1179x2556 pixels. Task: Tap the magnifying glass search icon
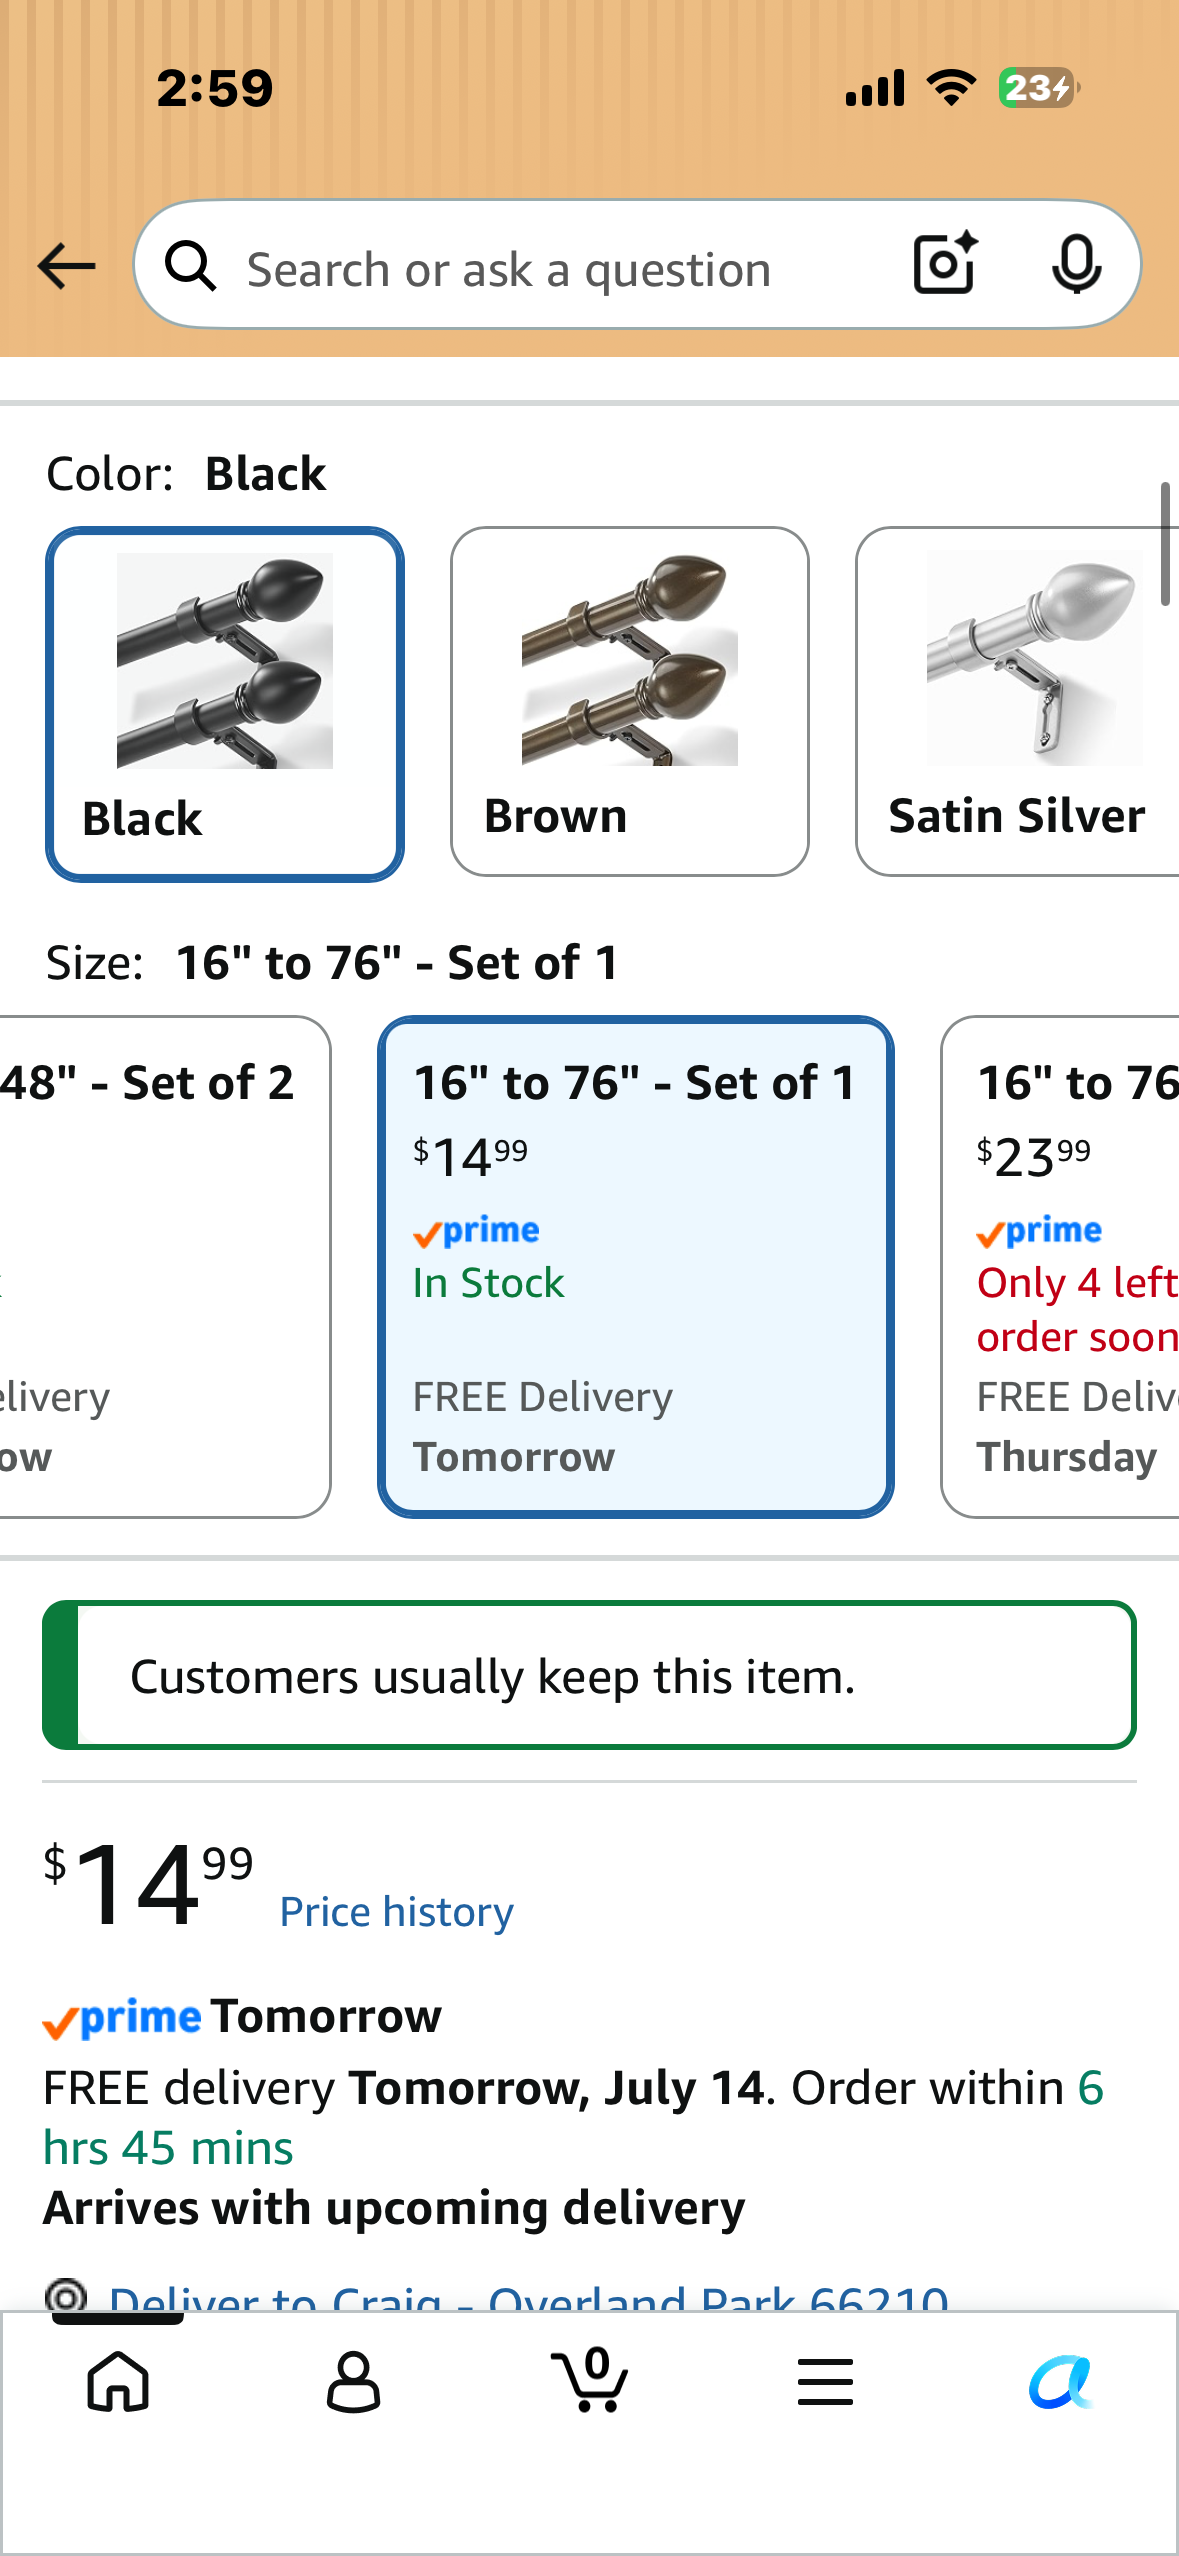coord(190,266)
